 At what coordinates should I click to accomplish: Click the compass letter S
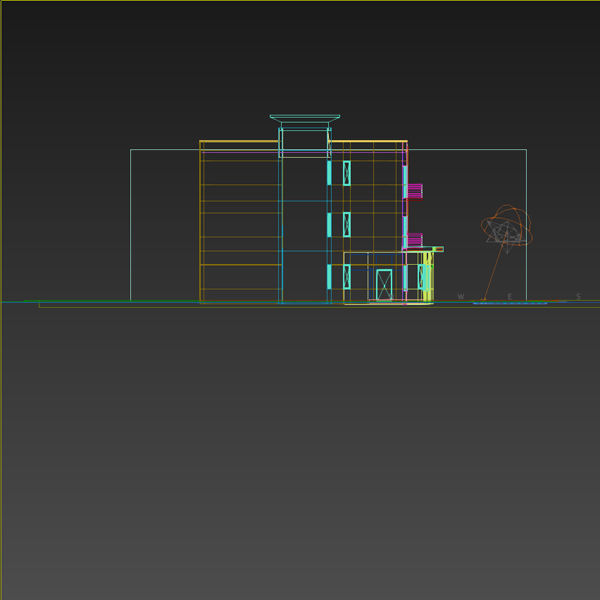[578, 297]
